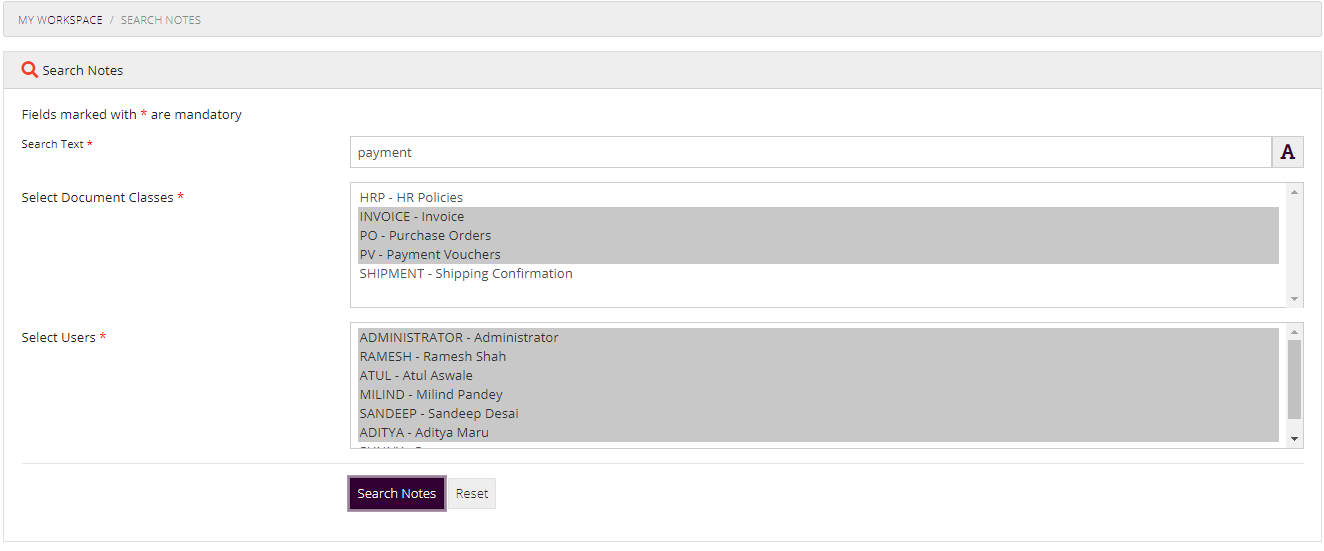Open MY WORKSPACE breadcrumb link

[x=60, y=20]
